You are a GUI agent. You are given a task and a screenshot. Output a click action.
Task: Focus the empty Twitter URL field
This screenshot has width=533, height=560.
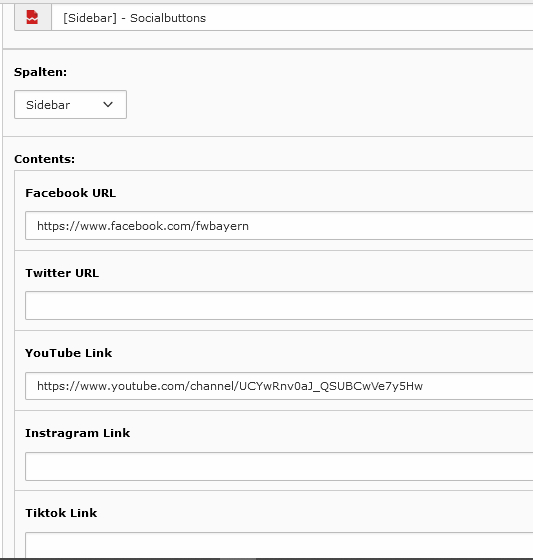[x=279, y=306]
